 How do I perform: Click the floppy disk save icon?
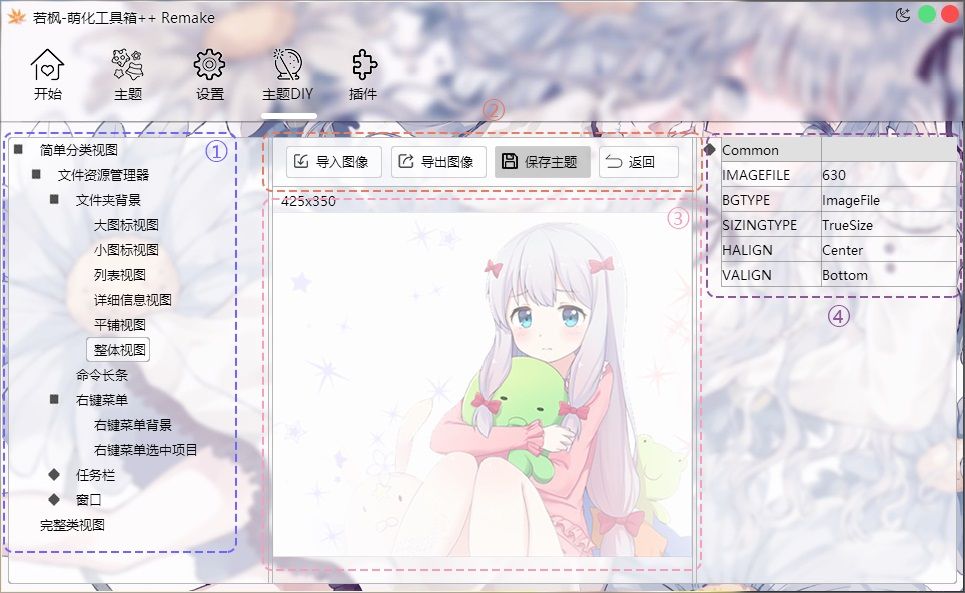pos(510,161)
